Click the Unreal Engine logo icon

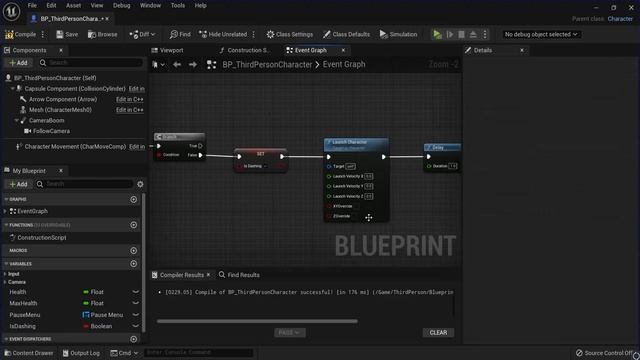[11, 11]
